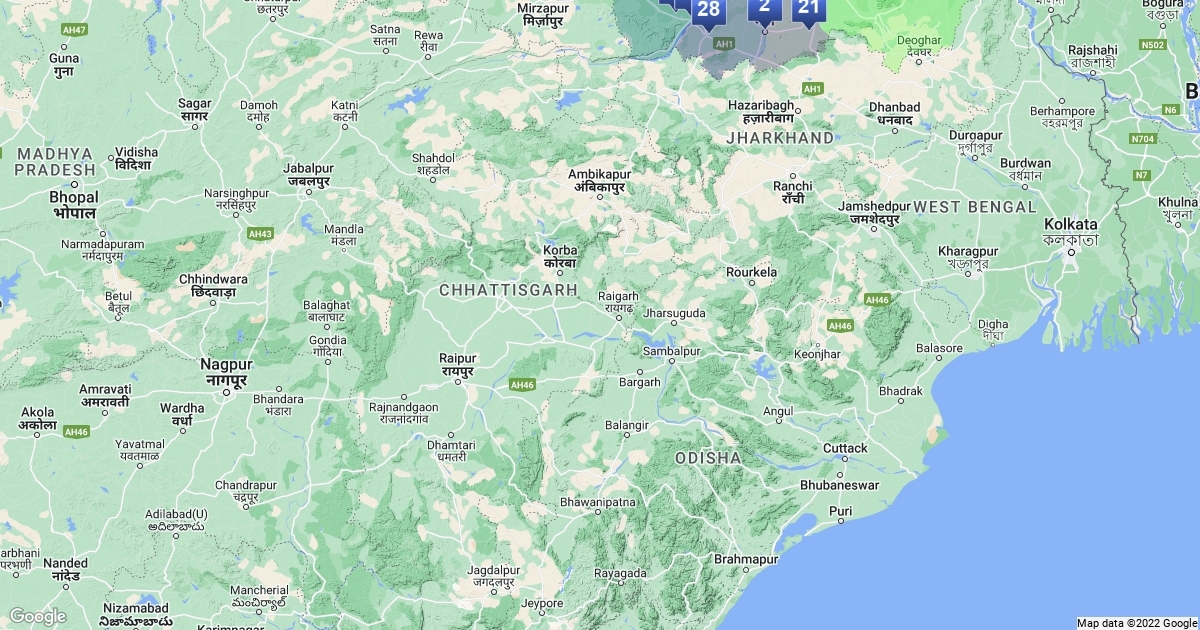Click the Google logo
This screenshot has width=1200, height=630.
click(x=37, y=616)
